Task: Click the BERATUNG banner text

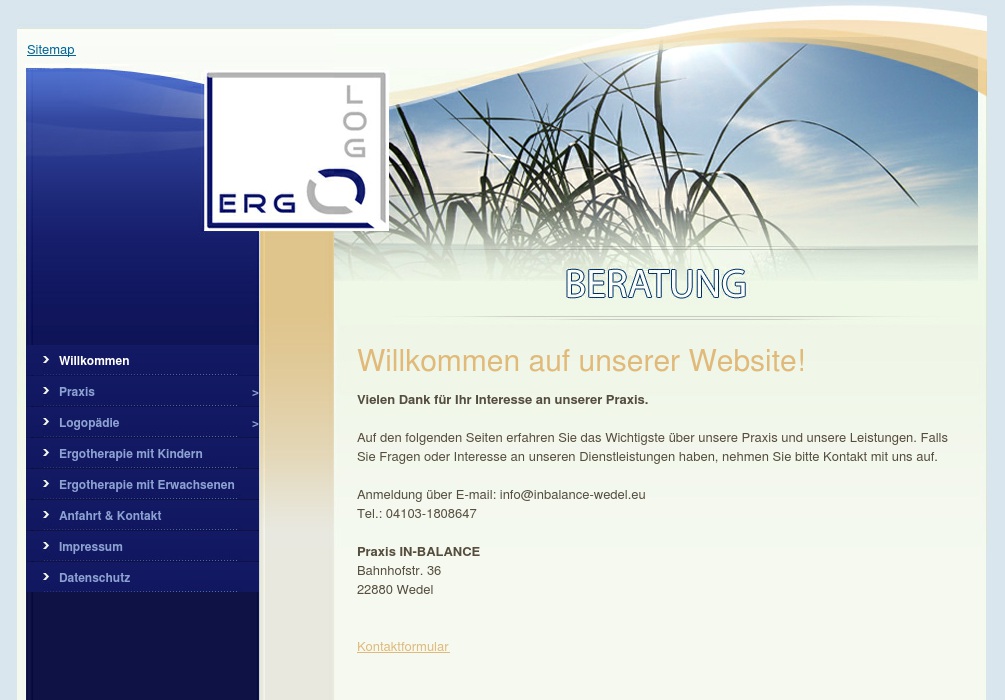Action: (x=656, y=284)
